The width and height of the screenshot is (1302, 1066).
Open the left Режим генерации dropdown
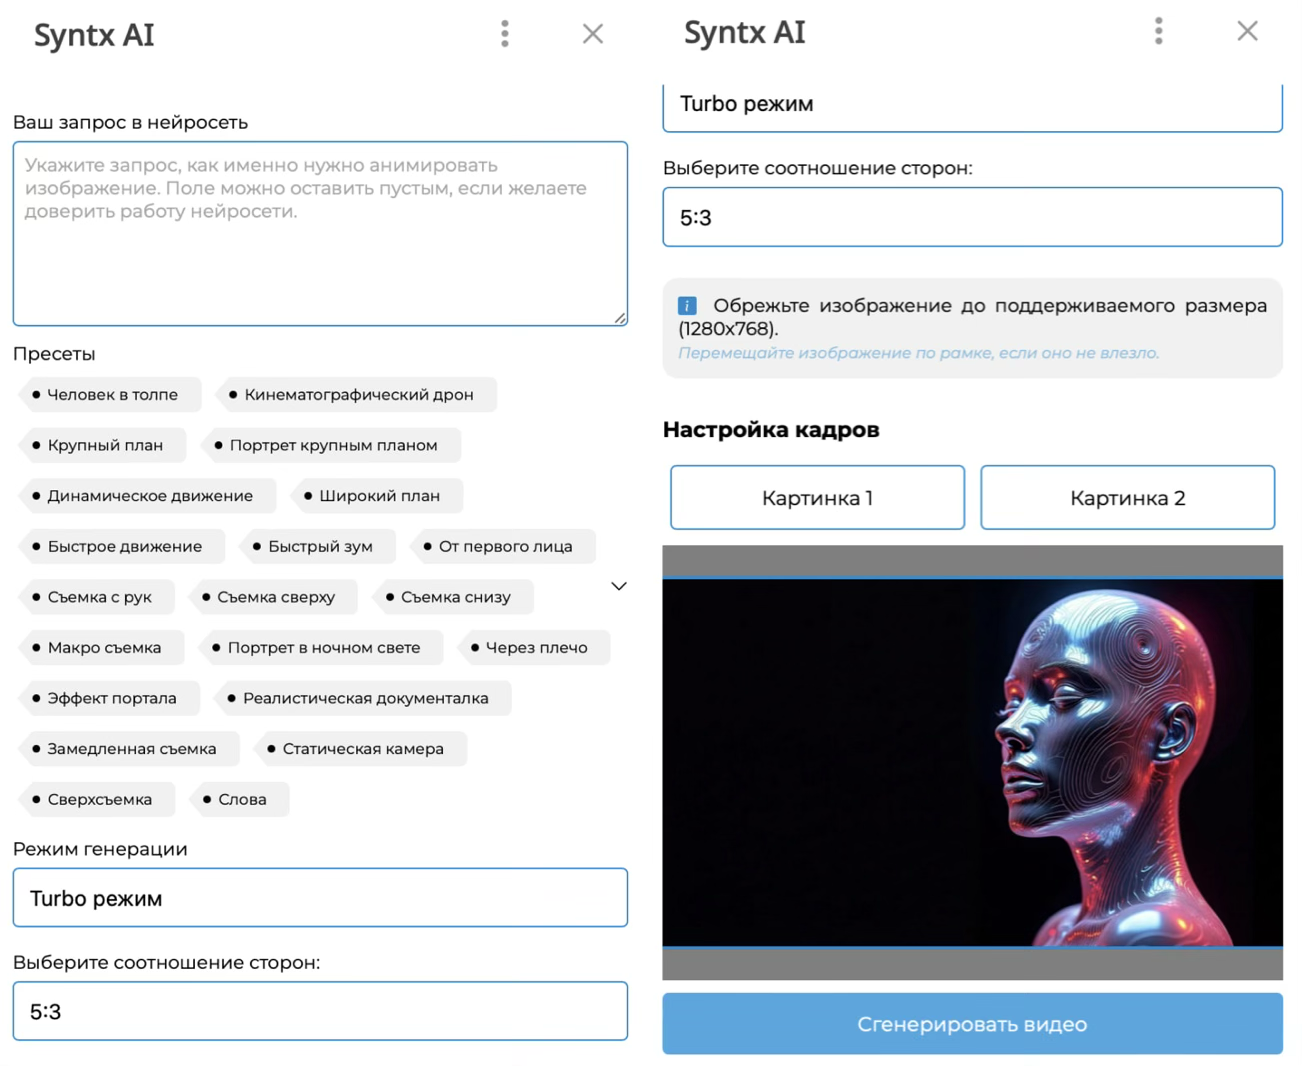pyautogui.click(x=320, y=898)
